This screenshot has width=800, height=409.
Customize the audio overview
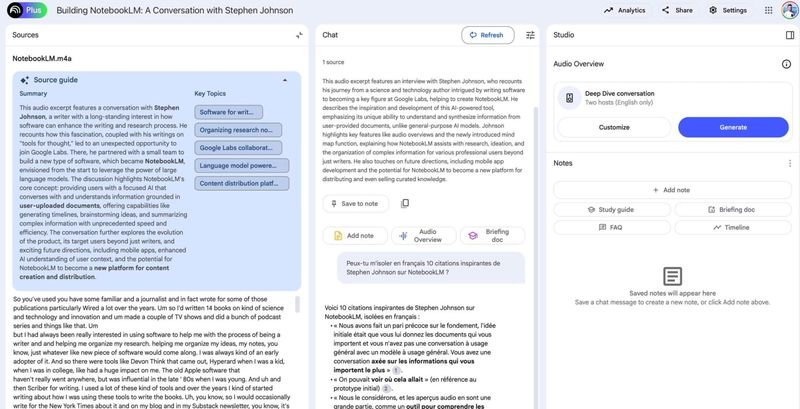click(x=614, y=127)
